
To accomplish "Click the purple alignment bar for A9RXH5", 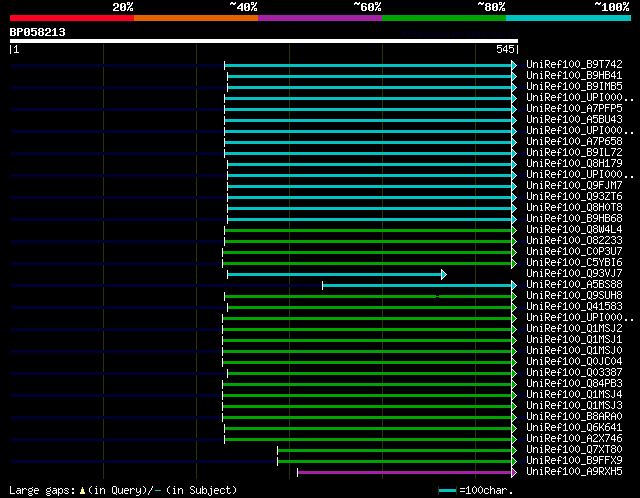I will 405,472.
